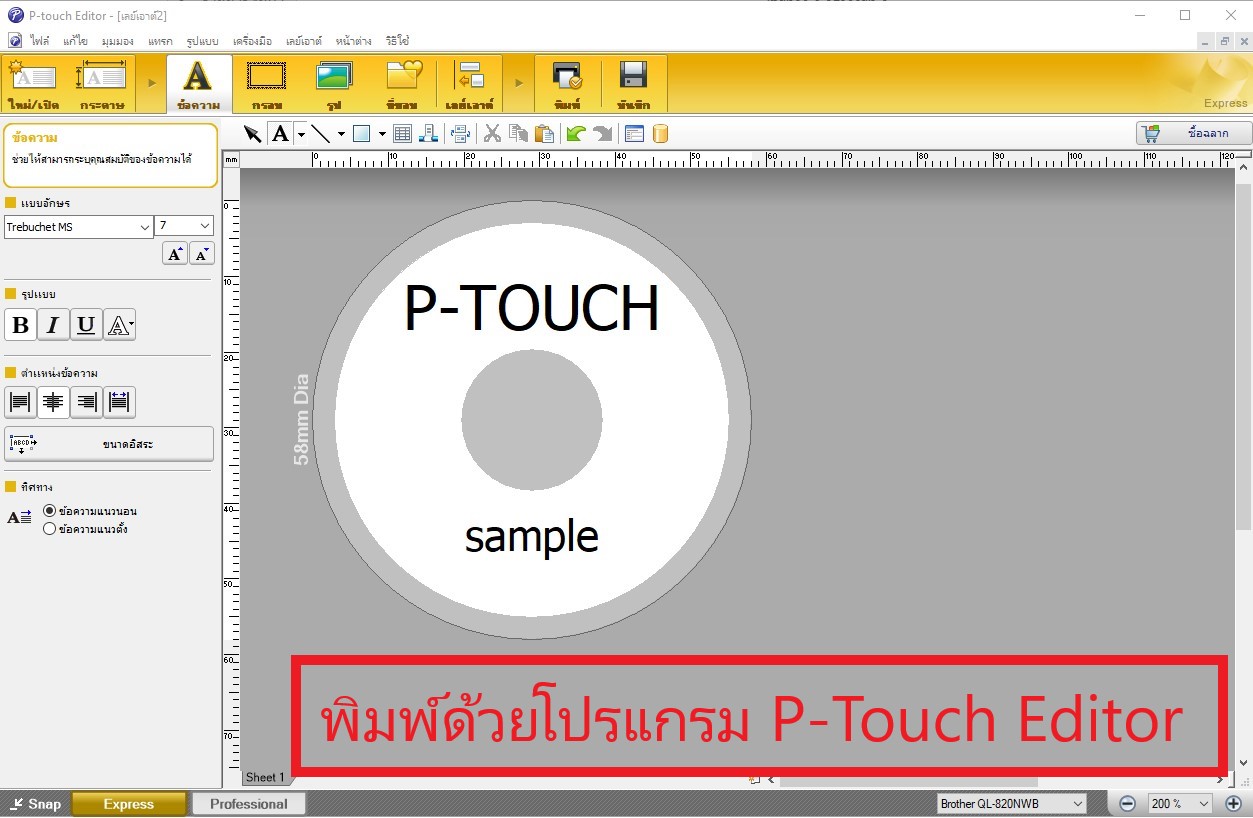Image resolution: width=1253 pixels, height=818 pixels.
Task: Switch to Snap mode
Action: tap(36, 804)
